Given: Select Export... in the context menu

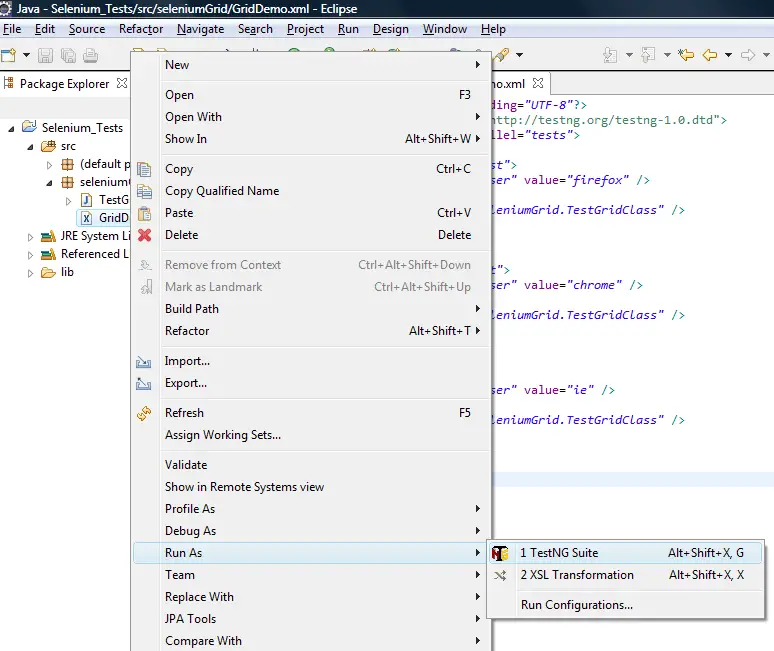Looking at the screenshot, I should [186, 383].
